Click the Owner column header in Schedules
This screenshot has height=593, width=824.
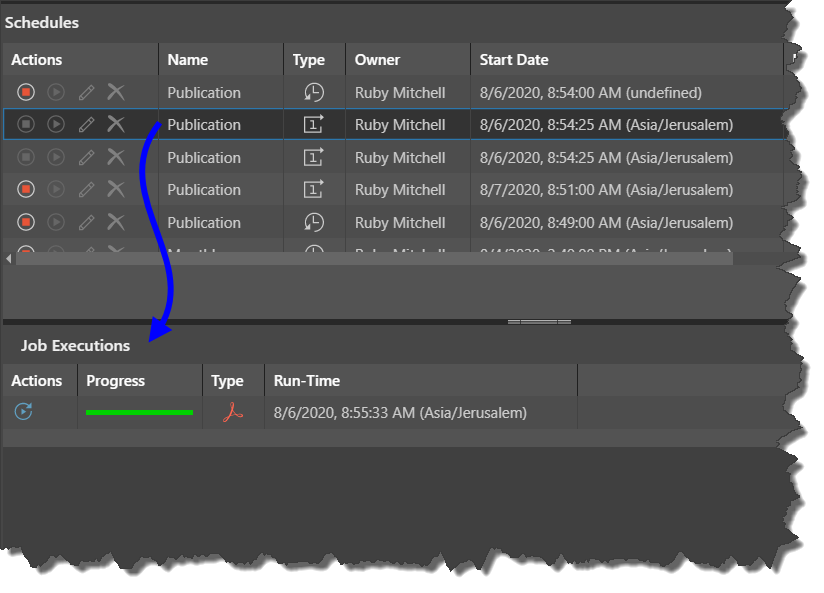click(x=377, y=60)
